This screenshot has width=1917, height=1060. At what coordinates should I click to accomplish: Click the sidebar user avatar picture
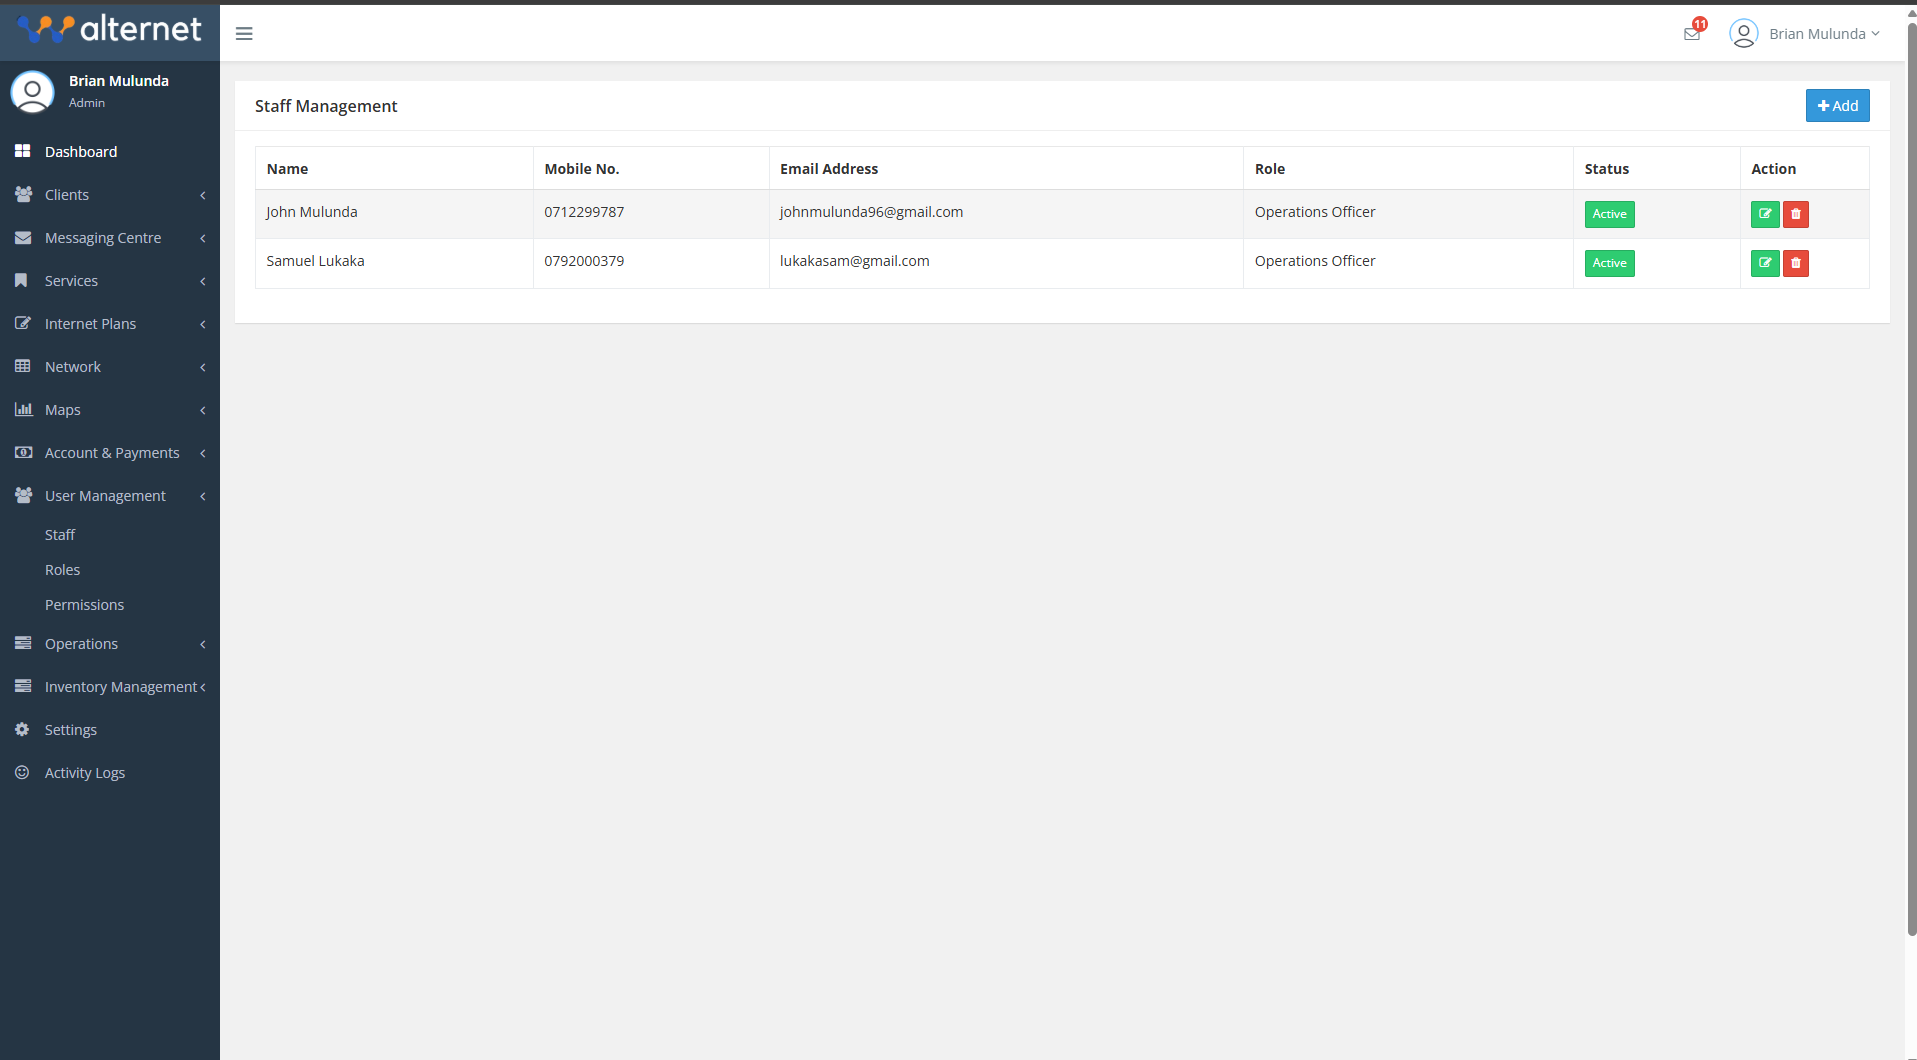coord(32,92)
